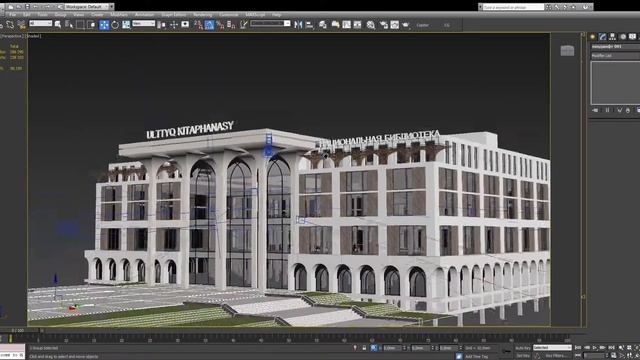Screen dimensions: 640x360
Task: Open Render Setup dialog
Action: coord(384,25)
